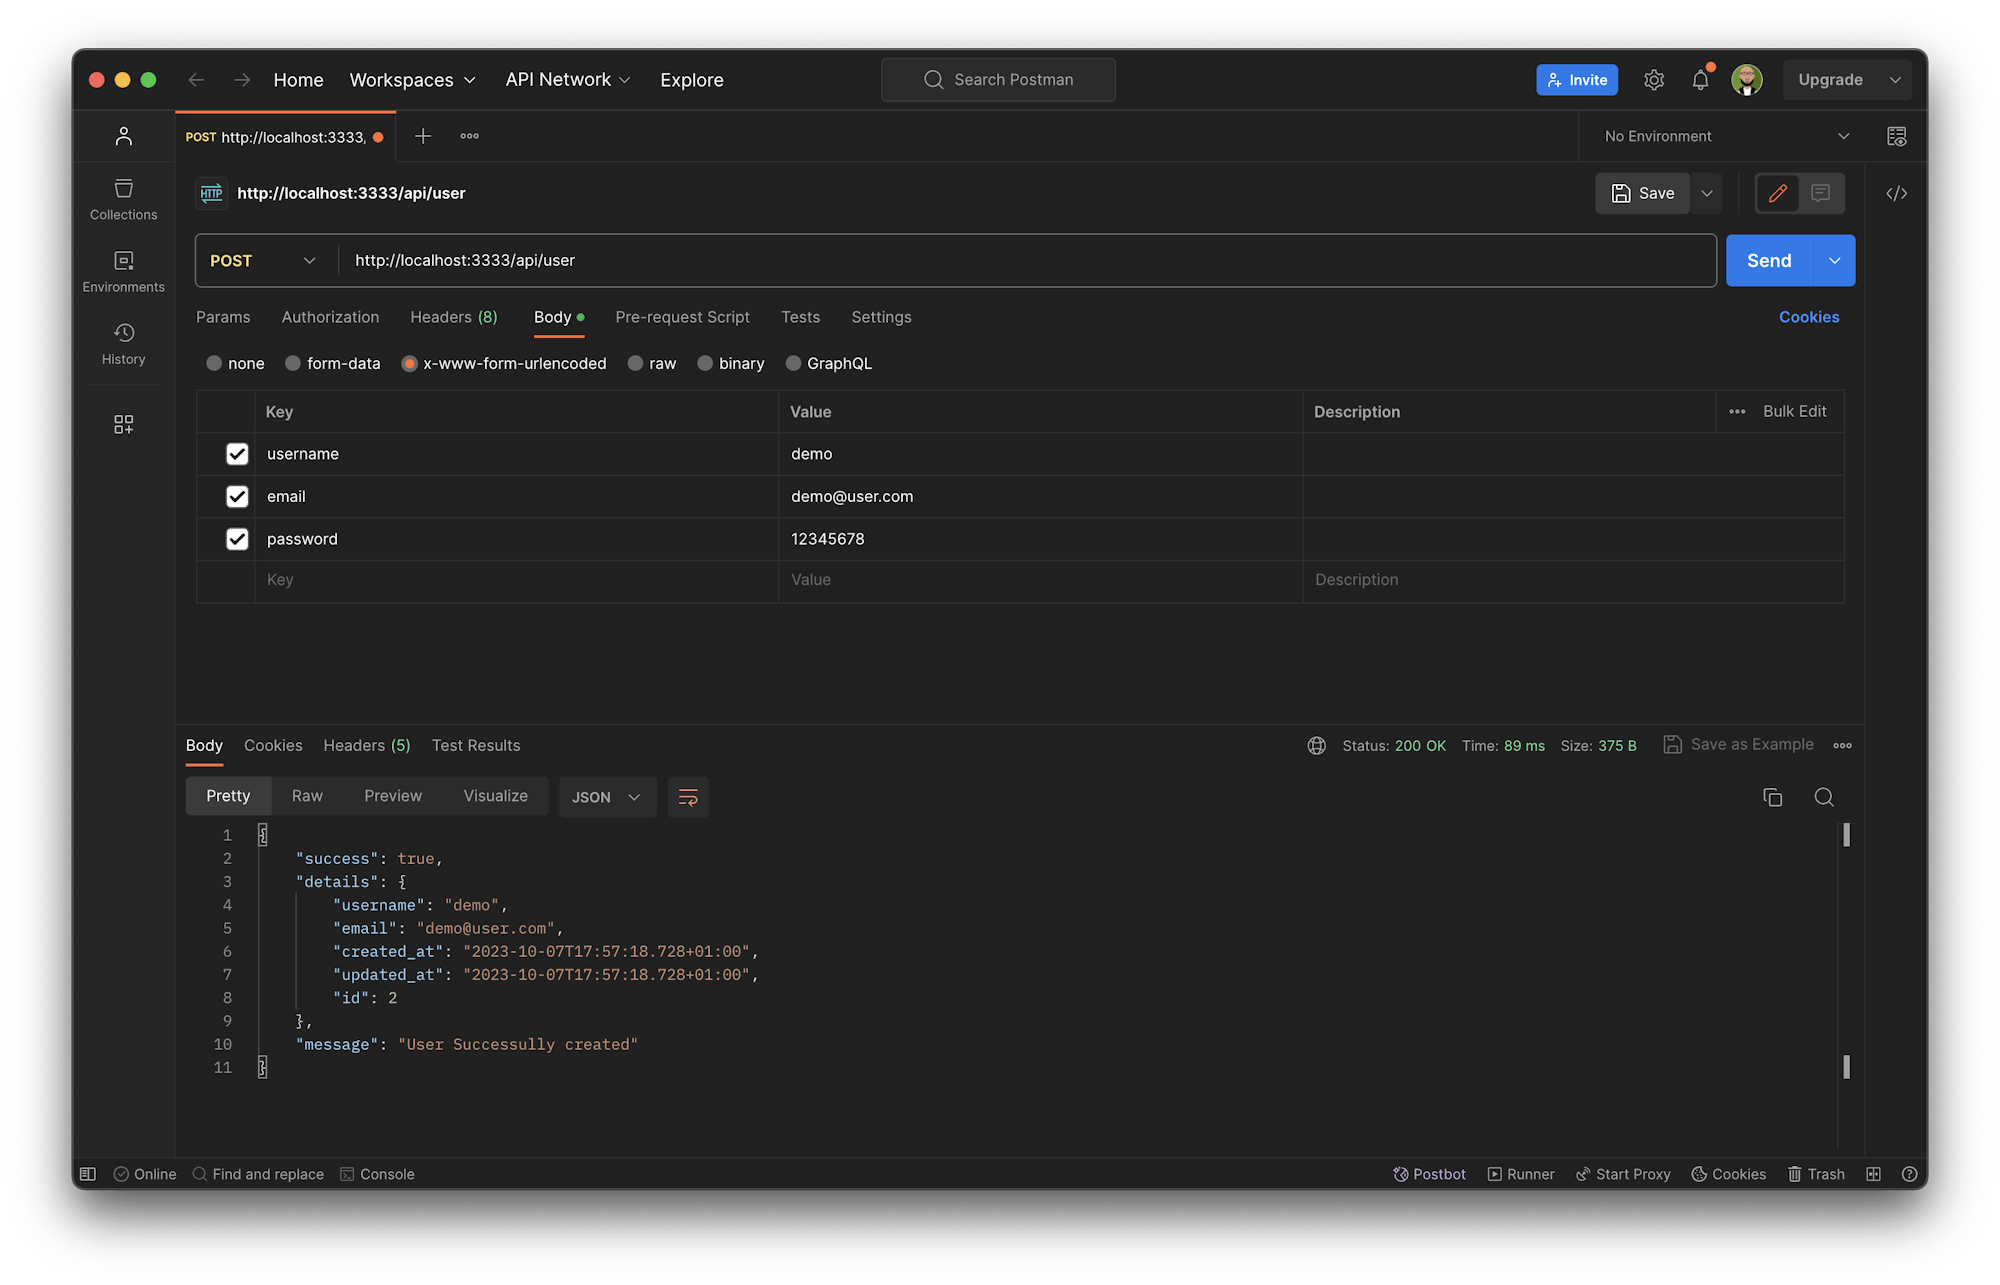Search within the response body
The image size is (2000, 1285).
1824,797
